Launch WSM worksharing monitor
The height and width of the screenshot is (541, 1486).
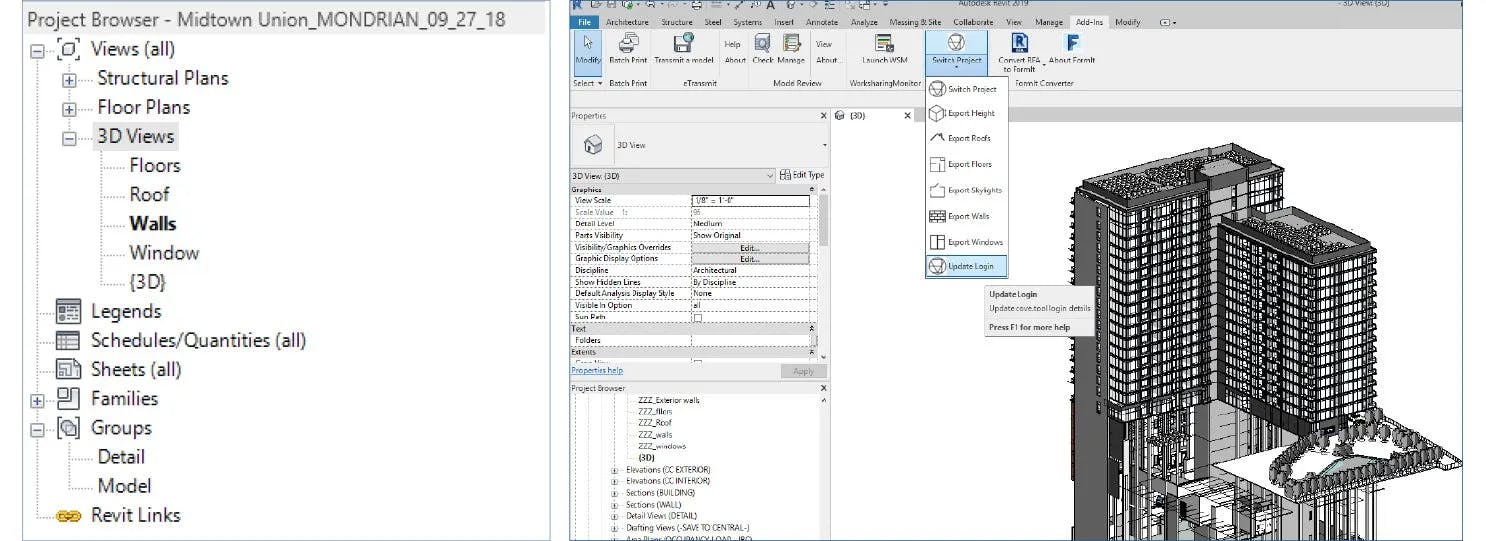coord(884,50)
